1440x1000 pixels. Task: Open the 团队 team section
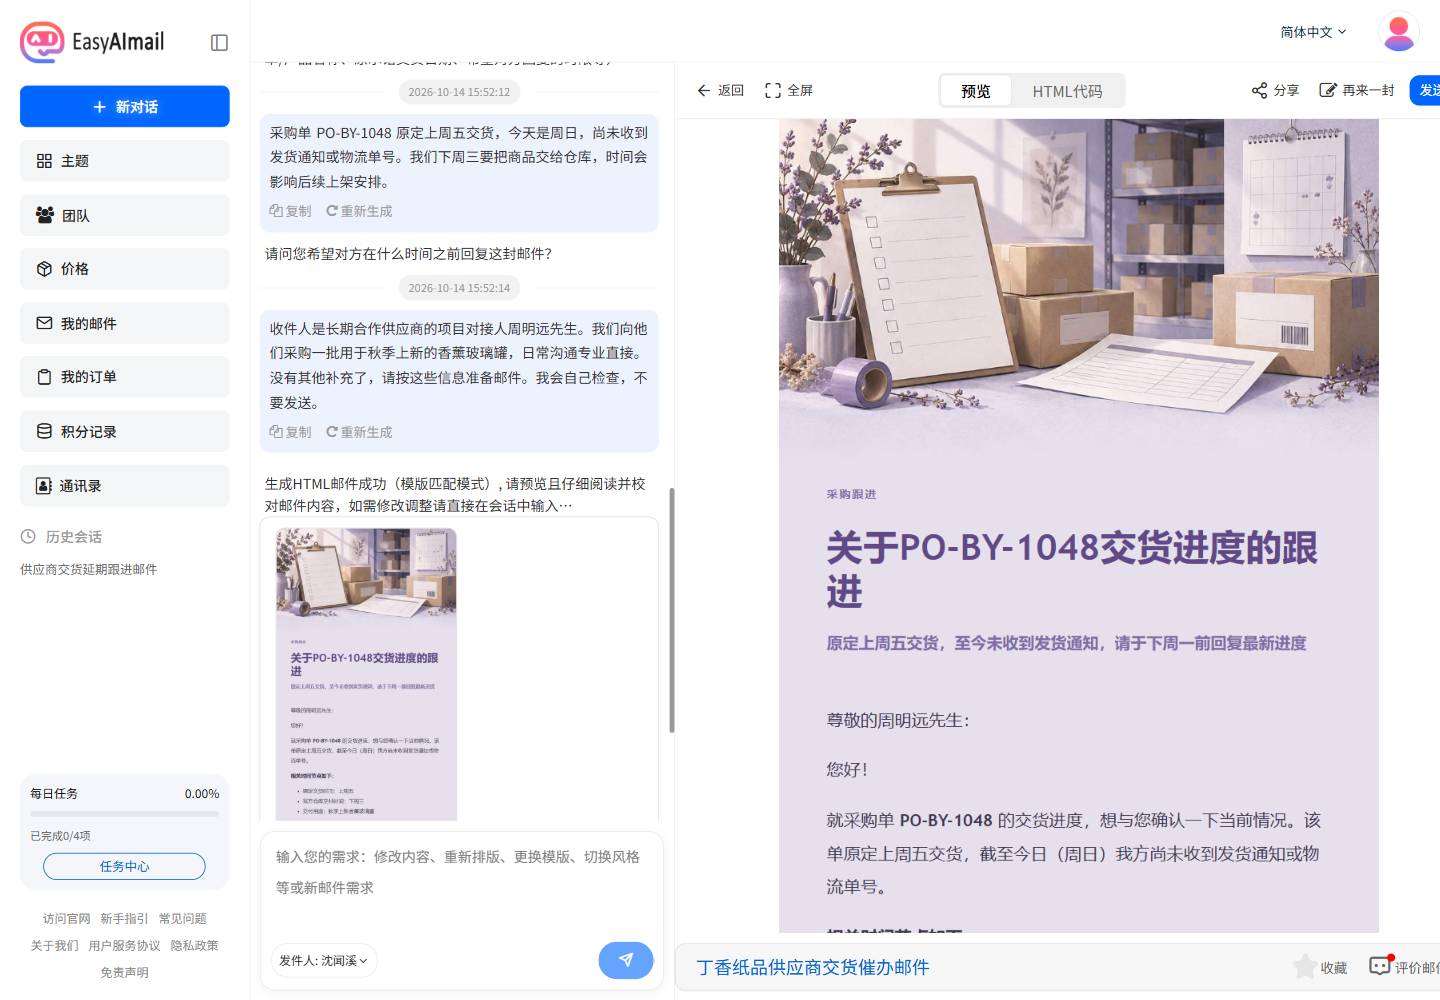tap(125, 215)
